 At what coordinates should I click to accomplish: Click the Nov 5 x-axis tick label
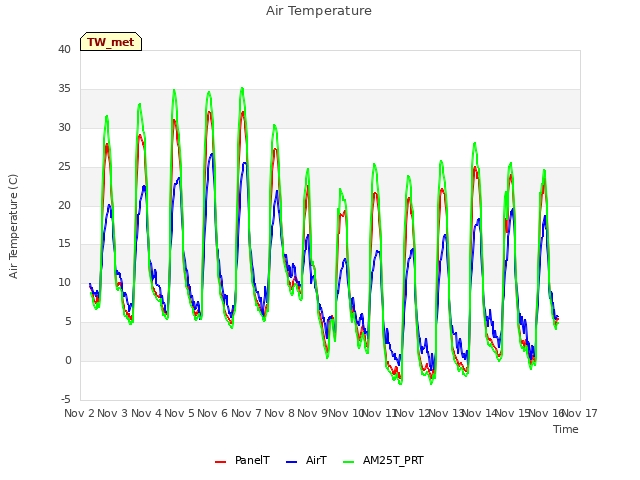[x=180, y=413]
